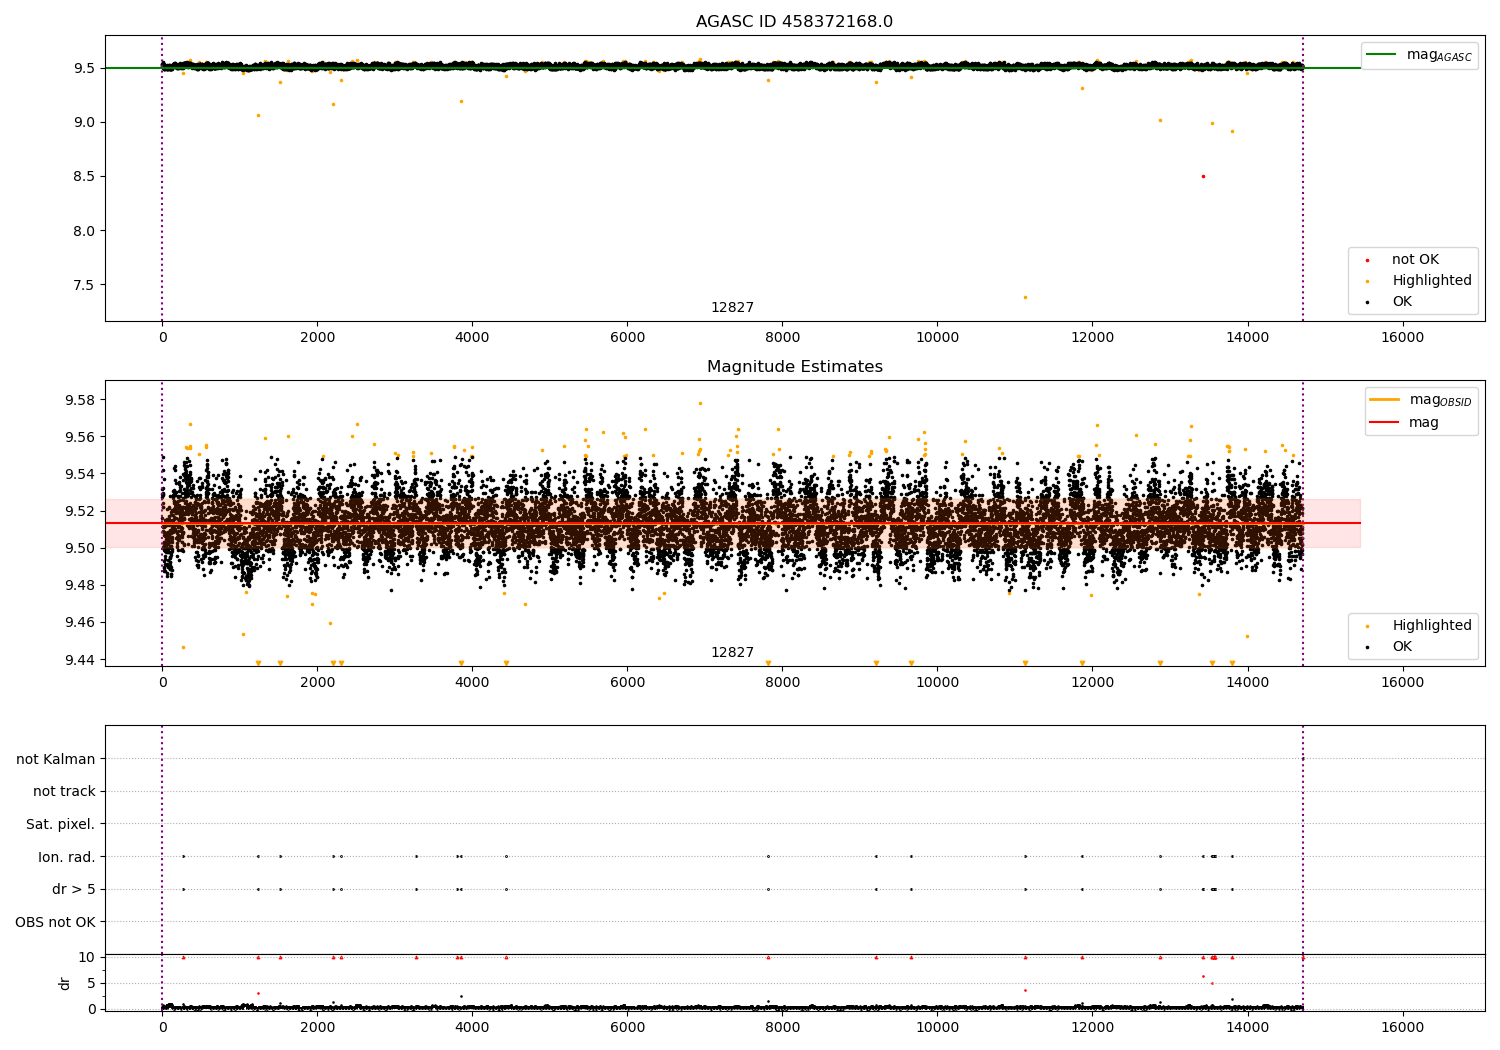This screenshot has height=1050, width=1500.
Task: Click the '9.50' y-tick label
Action: pos(80,548)
